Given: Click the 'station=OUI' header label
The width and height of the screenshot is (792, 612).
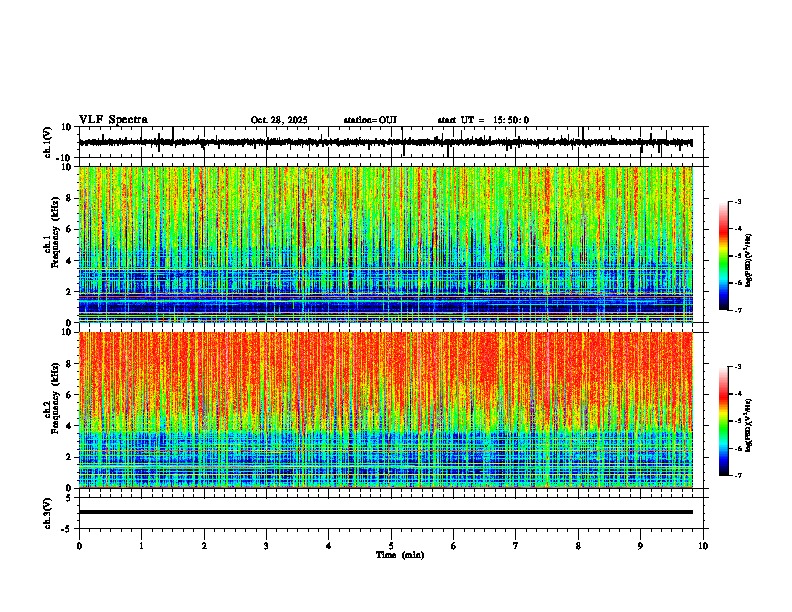Looking at the screenshot, I should [x=370, y=120].
